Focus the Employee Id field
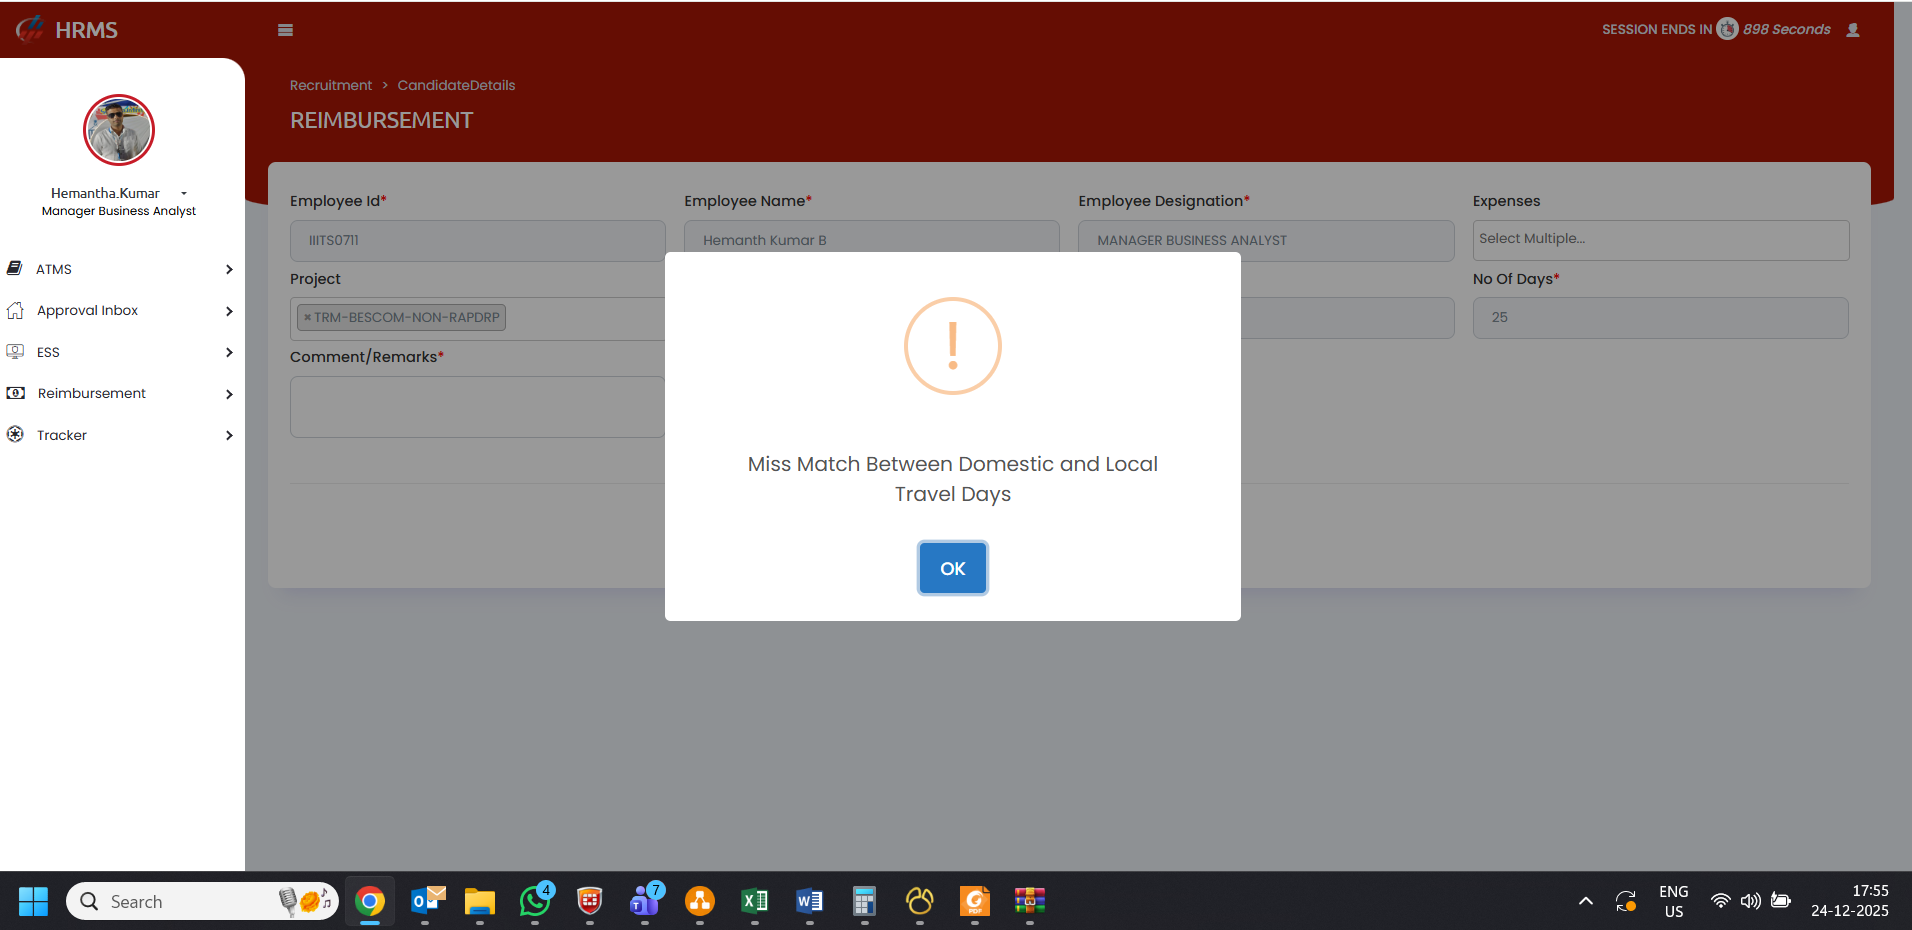This screenshot has width=1912, height=930. point(478,241)
